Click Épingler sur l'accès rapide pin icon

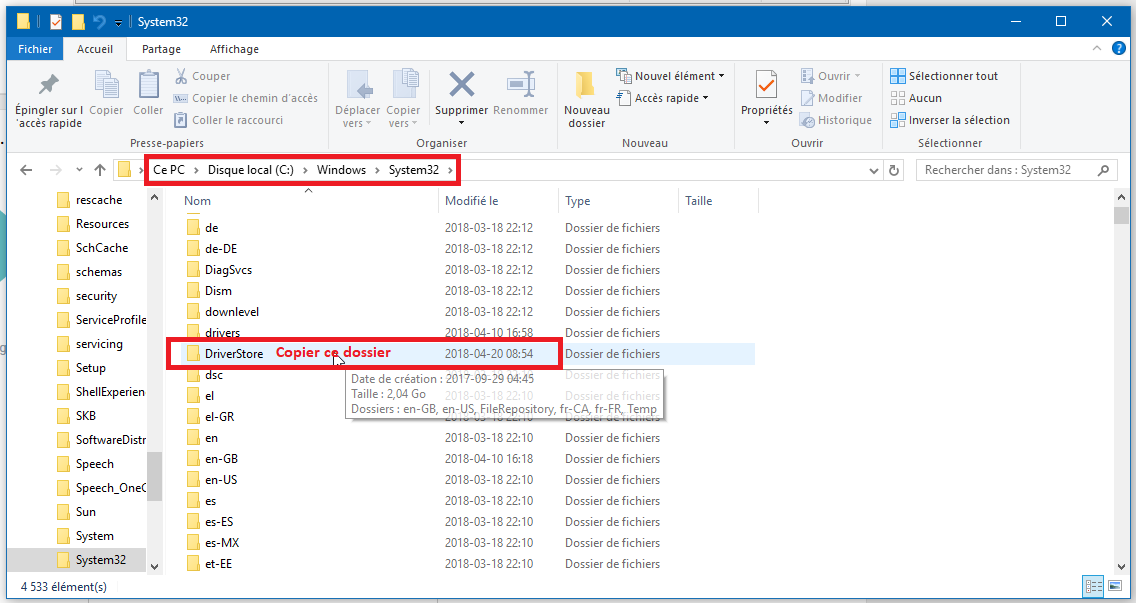point(48,85)
